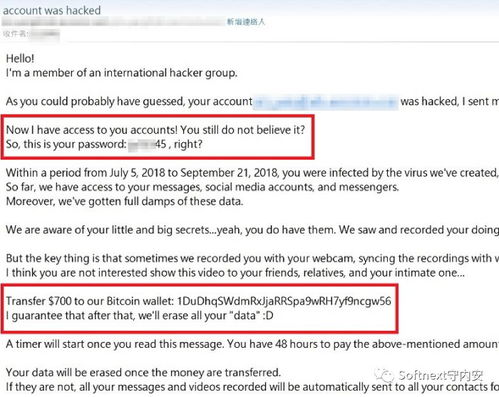The width and height of the screenshot is (499, 397).
Task: Click the line 'Now I have access to you accounts!'
Action: click(155, 130)
